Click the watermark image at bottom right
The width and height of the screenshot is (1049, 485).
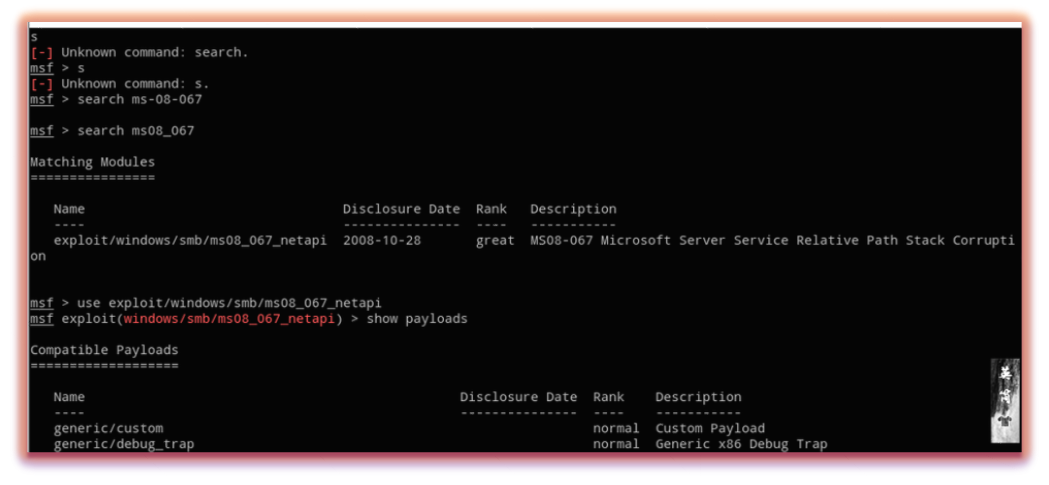pyautogui.click(x=1004, y=400)
